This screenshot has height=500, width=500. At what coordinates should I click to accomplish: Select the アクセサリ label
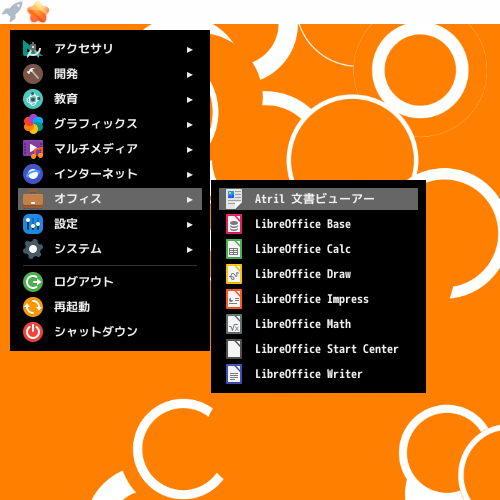coord(84,49)
